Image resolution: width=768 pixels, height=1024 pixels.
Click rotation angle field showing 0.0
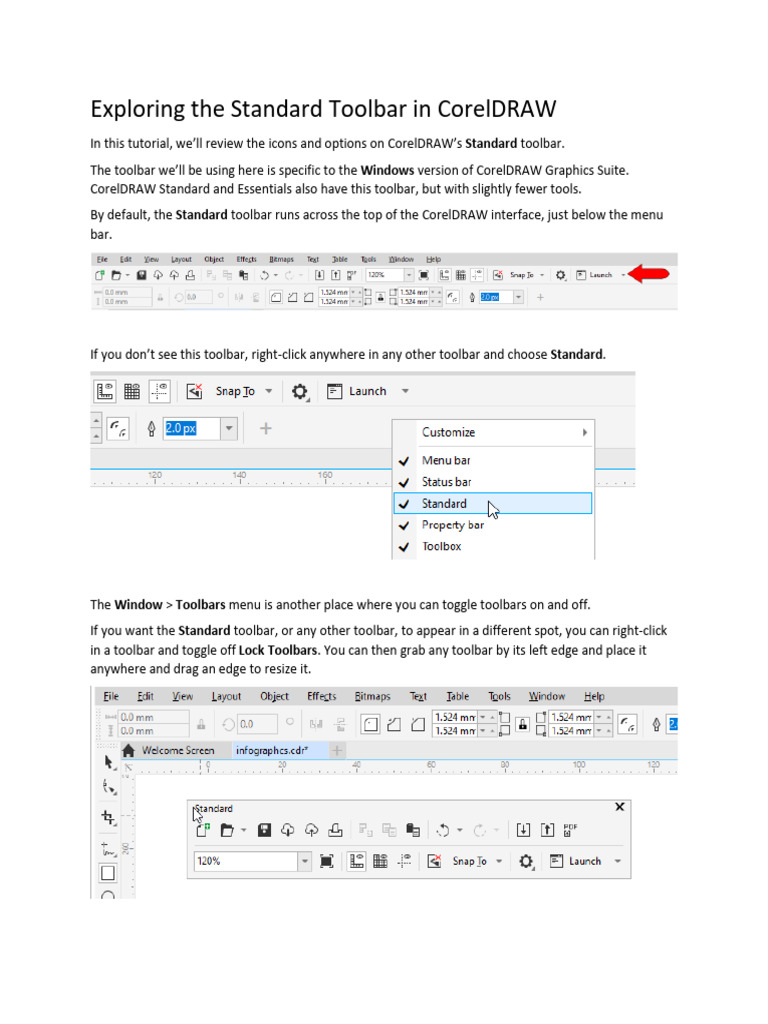pos(257,724)
